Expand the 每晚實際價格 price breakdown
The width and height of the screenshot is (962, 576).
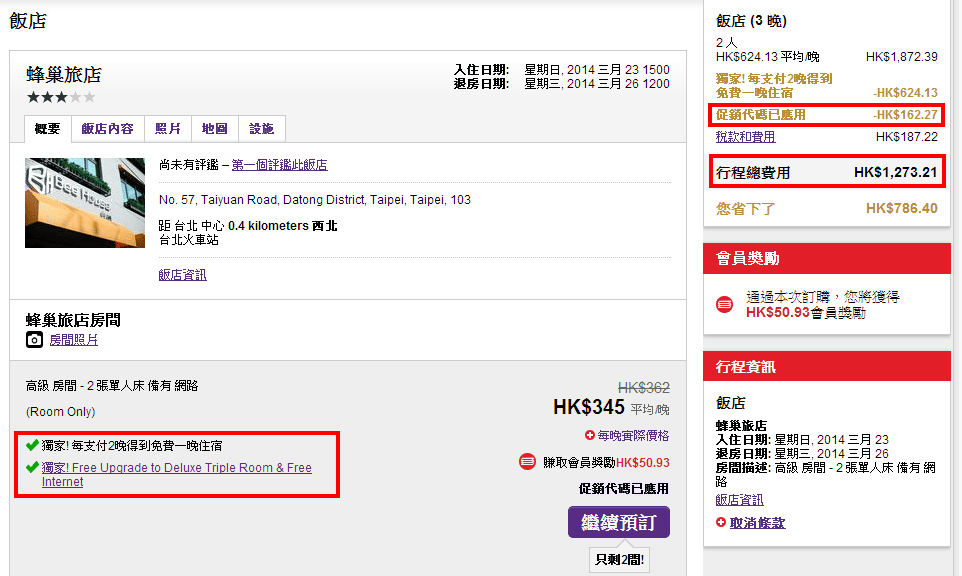click(627, 435)
